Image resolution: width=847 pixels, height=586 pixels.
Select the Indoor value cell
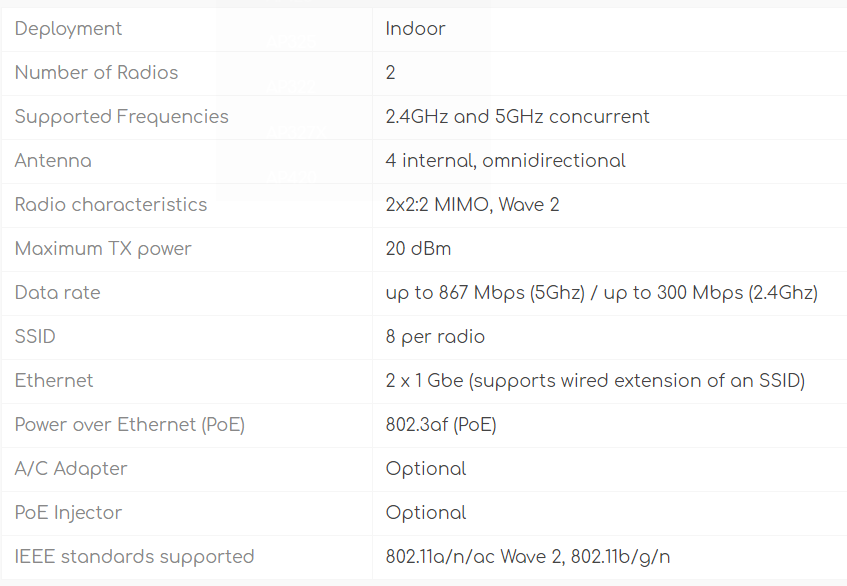415,29
